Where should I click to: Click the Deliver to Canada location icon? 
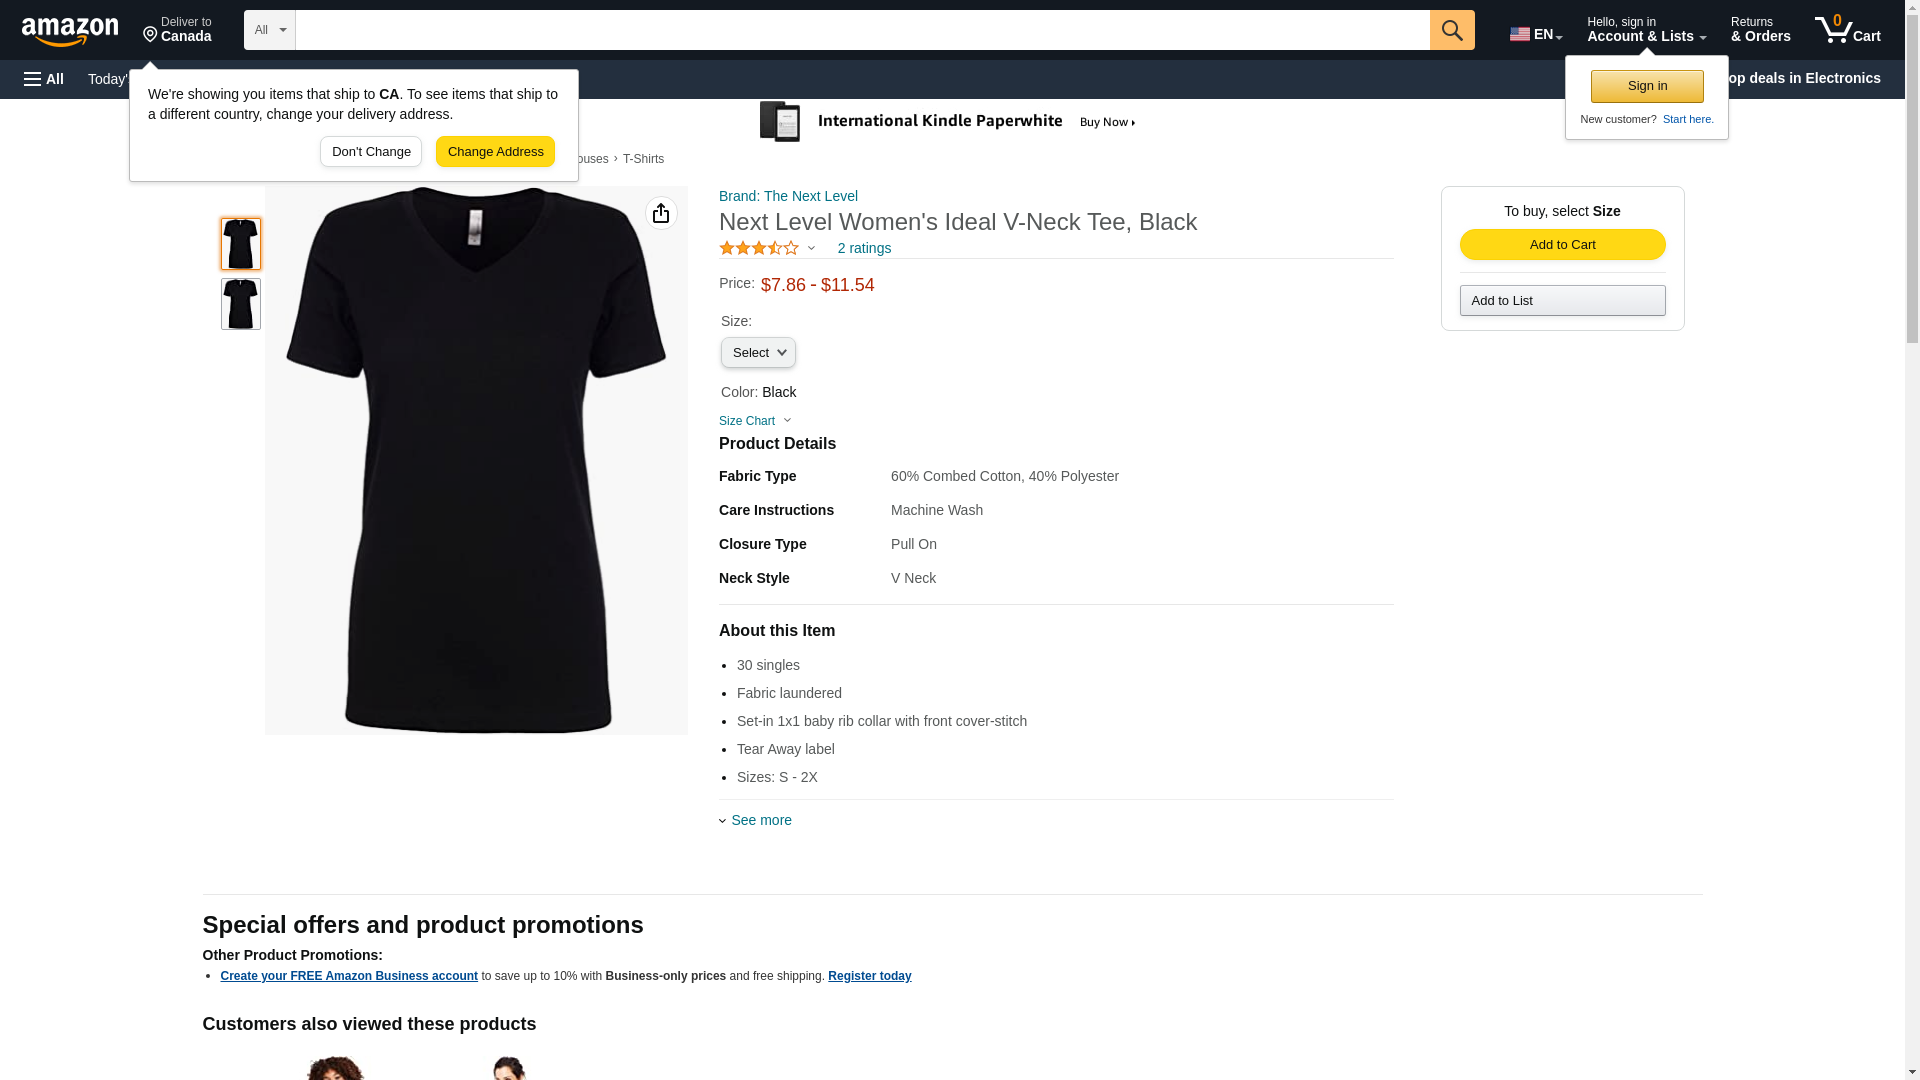151,35
